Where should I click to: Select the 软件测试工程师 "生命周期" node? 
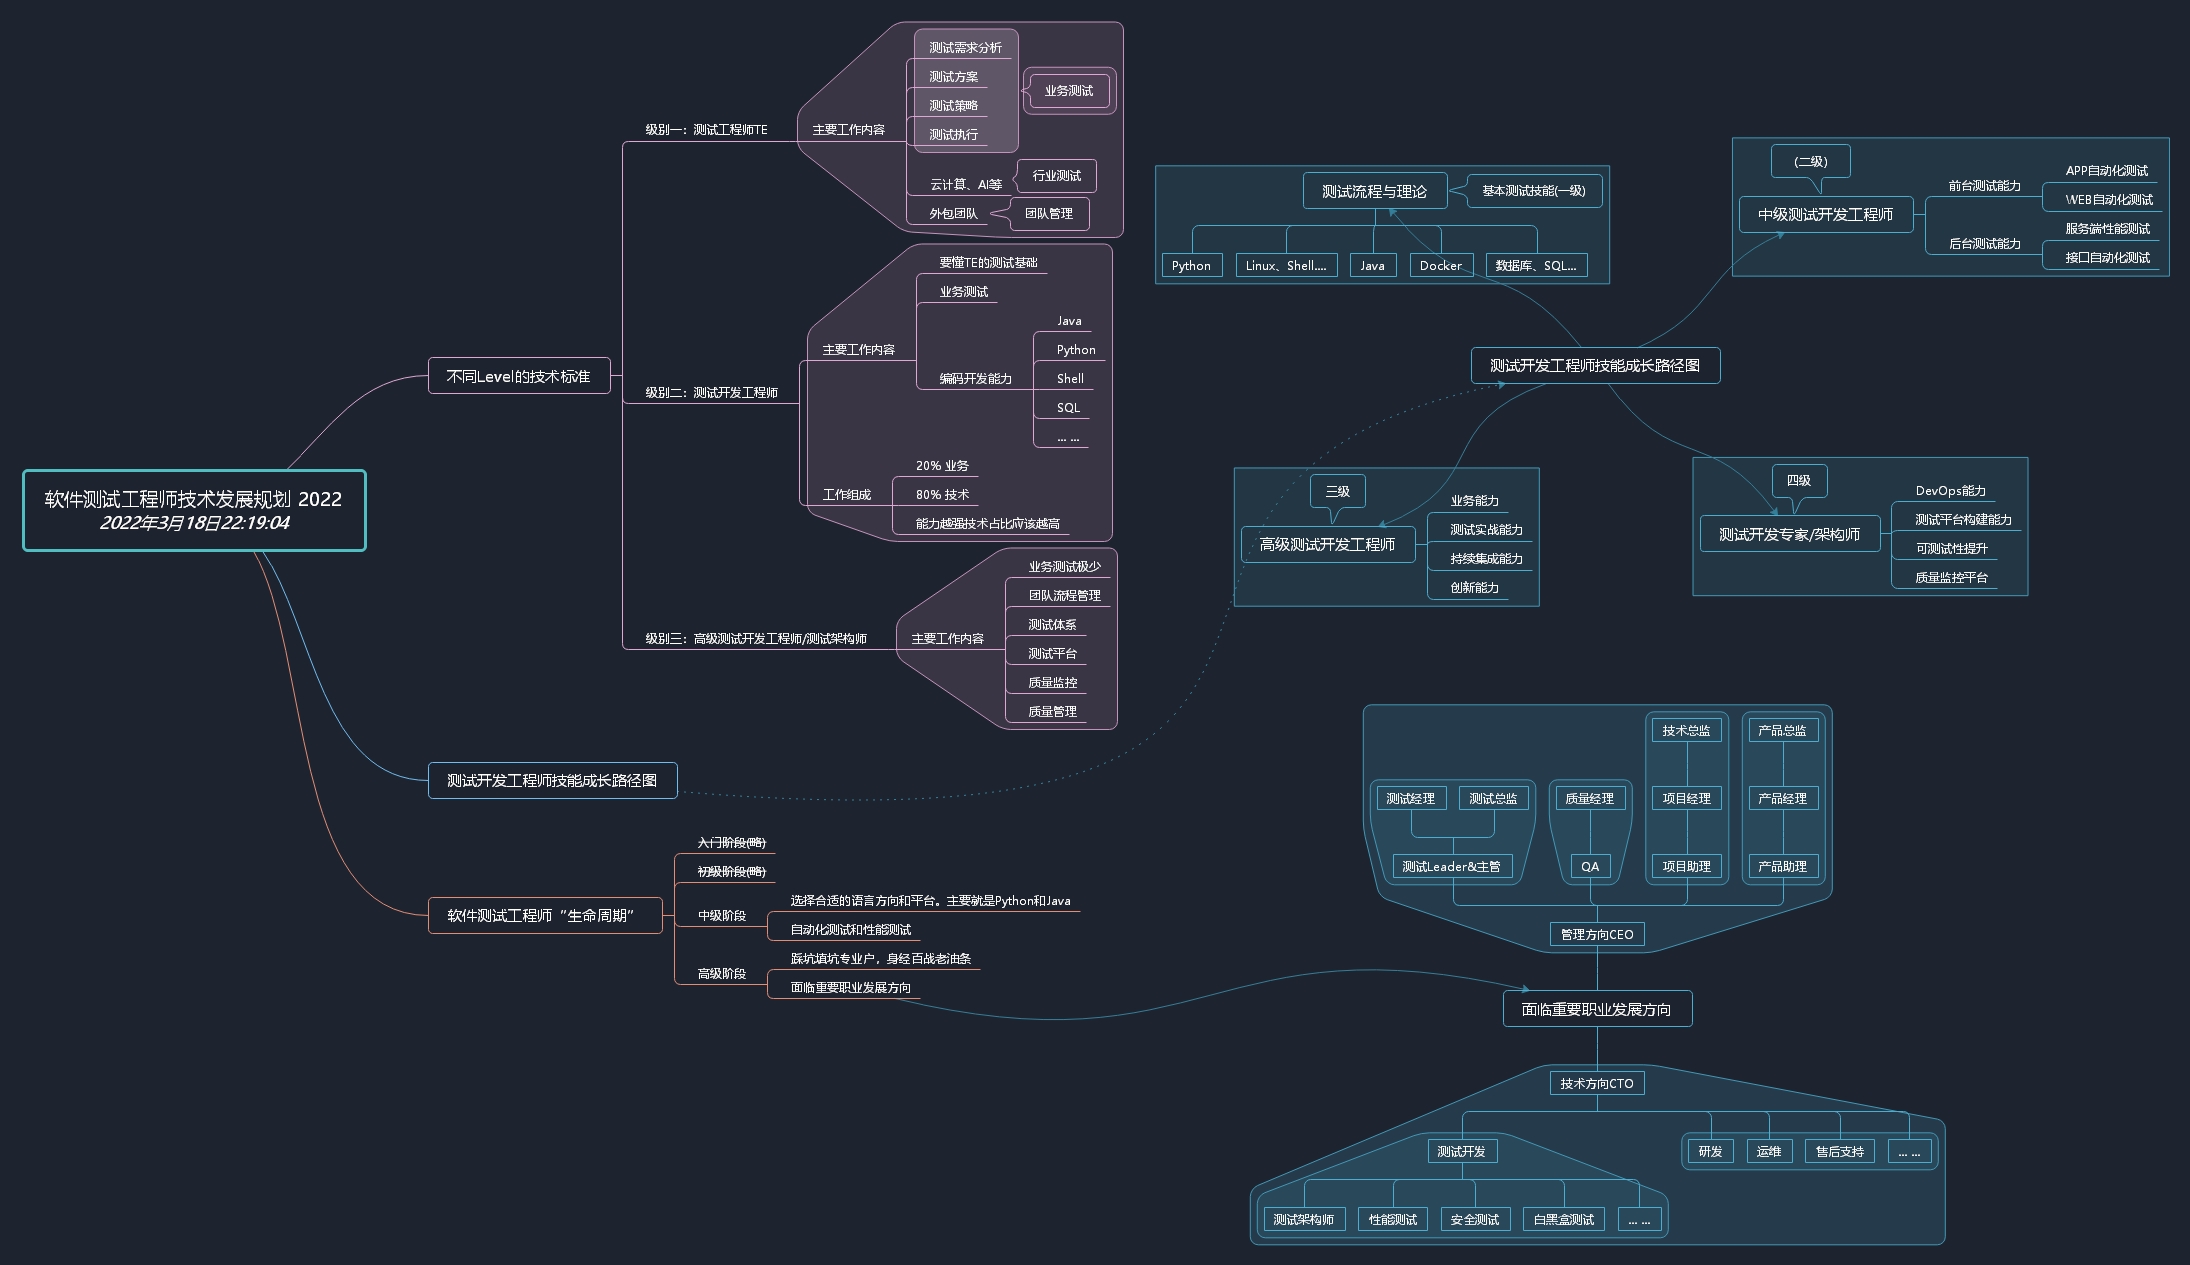click(544, 915)
